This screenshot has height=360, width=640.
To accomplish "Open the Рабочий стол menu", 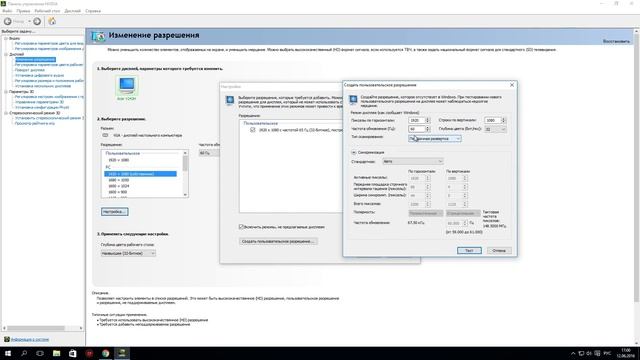I will pos(47,11).
